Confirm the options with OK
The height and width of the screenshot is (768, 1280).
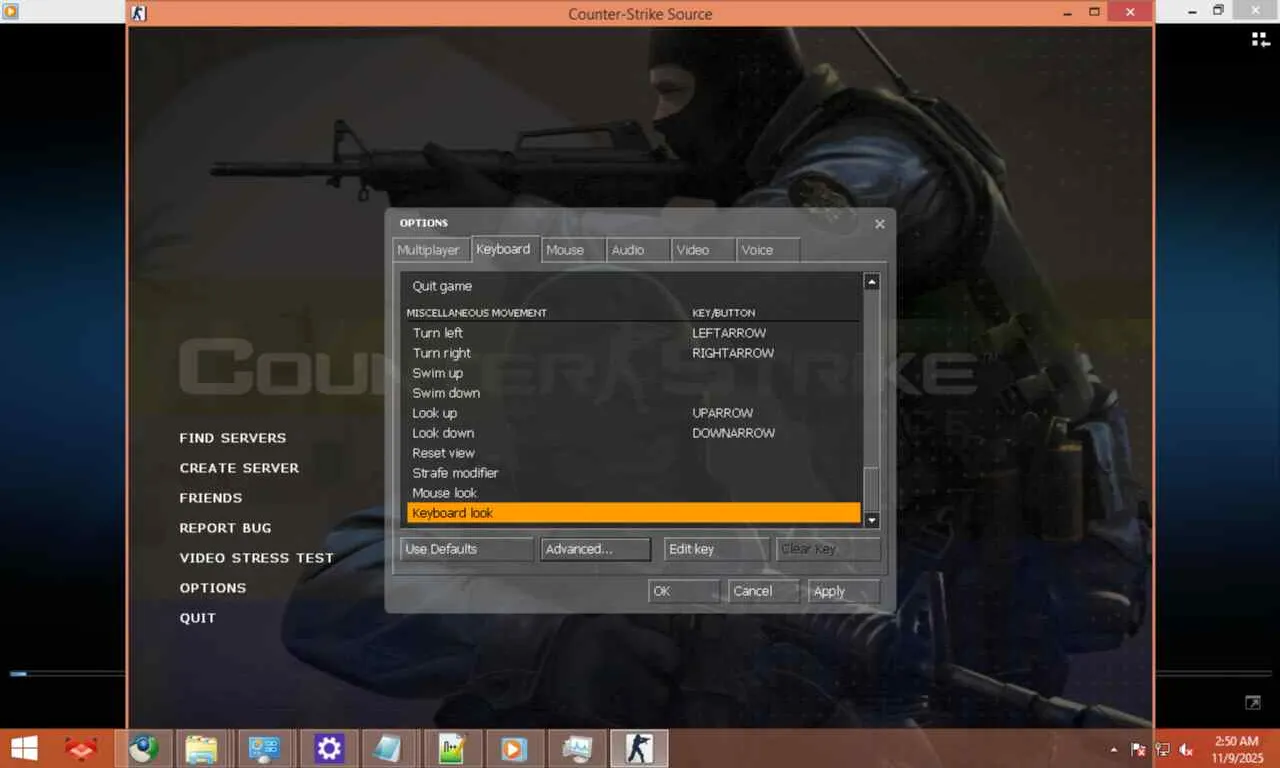point(684,591)
